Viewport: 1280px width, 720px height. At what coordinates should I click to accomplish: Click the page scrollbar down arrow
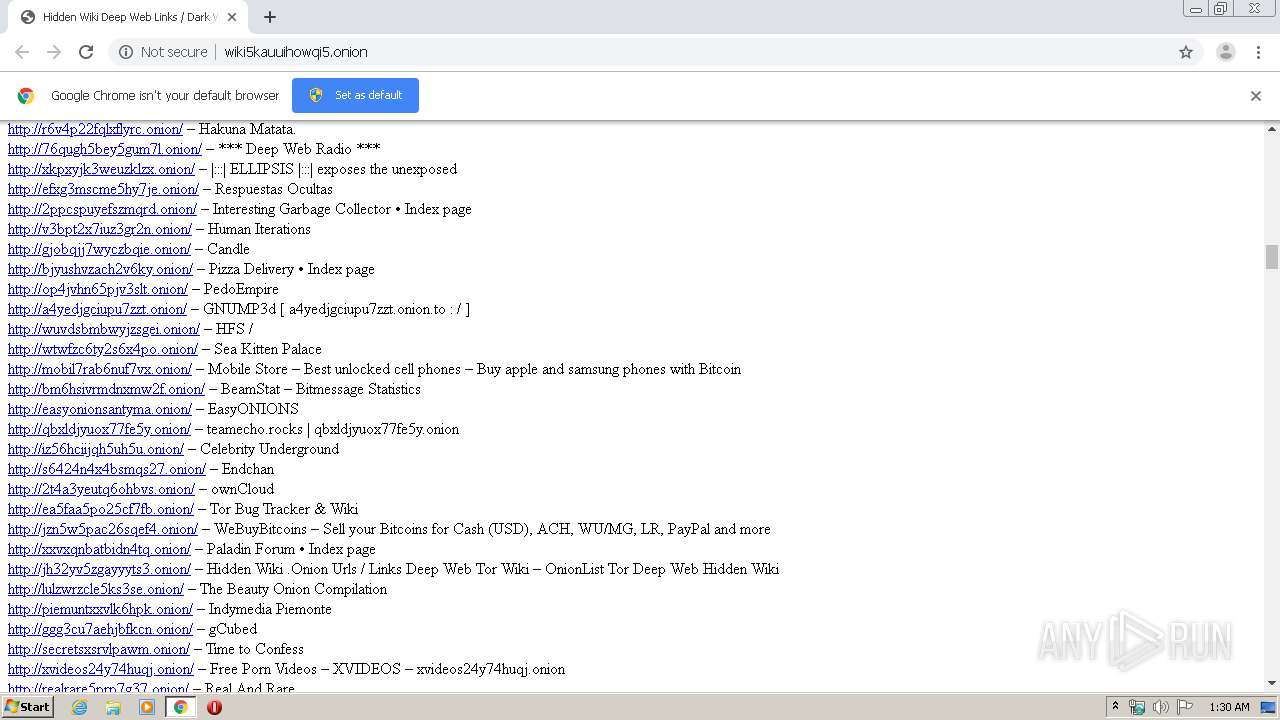coord(1272,684)
